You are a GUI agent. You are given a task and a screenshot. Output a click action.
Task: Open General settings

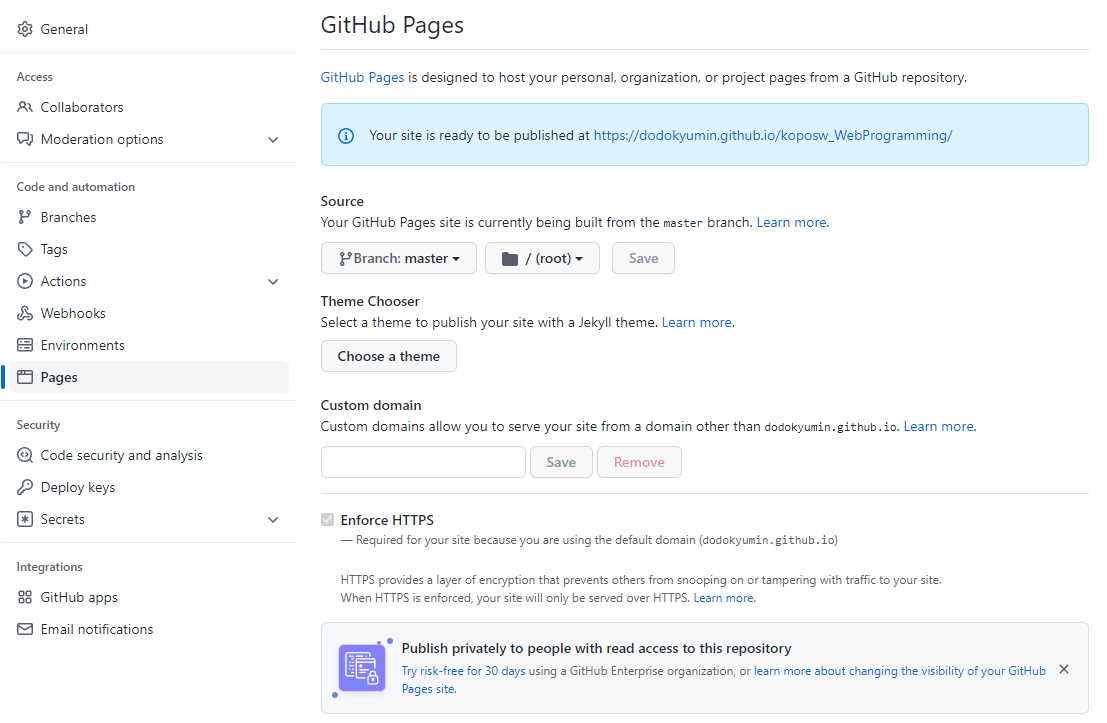148,29
